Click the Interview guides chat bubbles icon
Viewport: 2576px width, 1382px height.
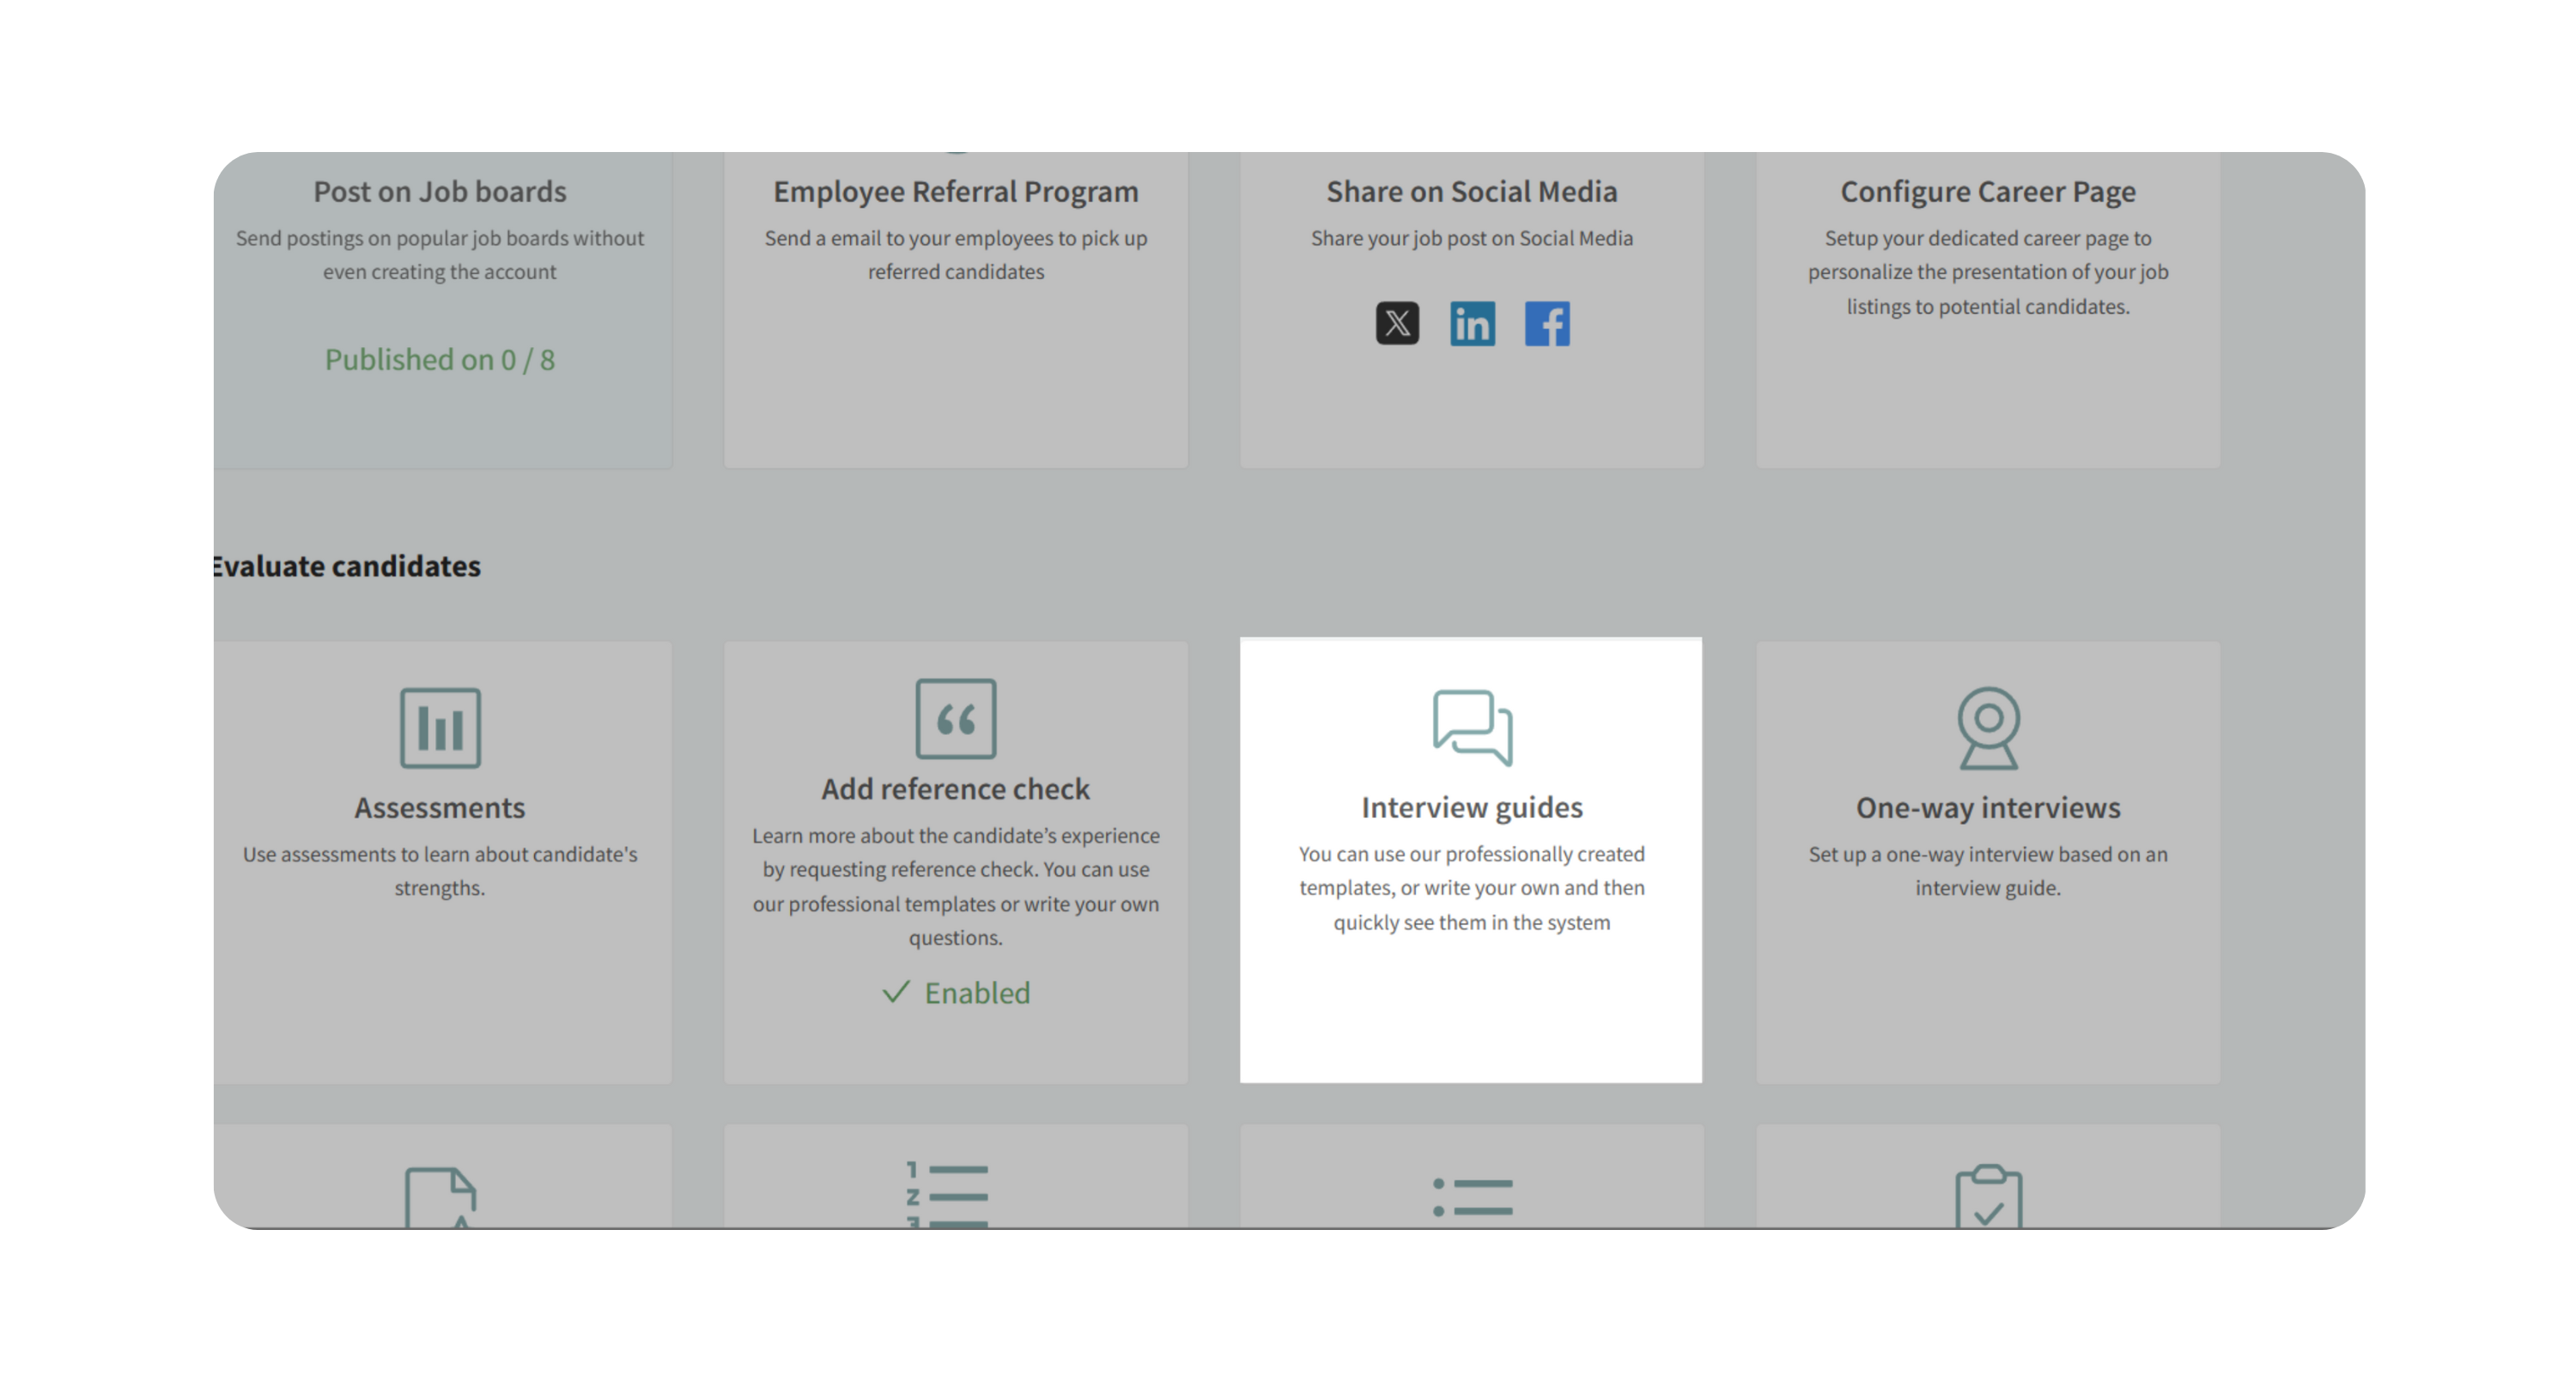1472,728
